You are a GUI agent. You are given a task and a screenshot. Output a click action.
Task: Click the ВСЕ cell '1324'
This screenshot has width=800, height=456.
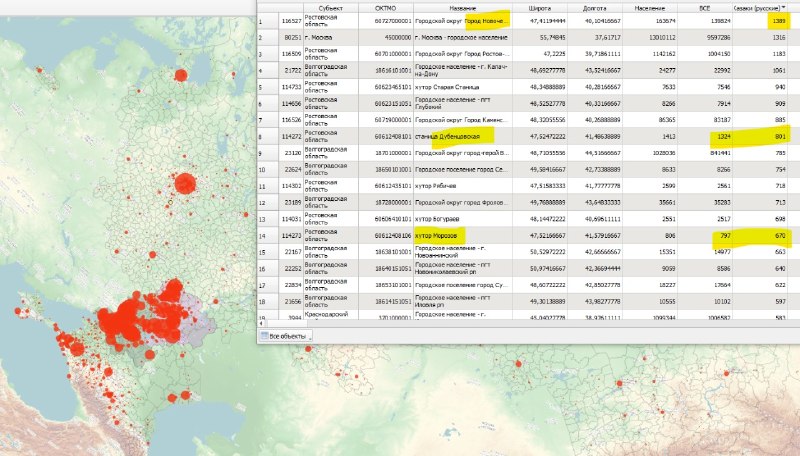click(x=705, y=137)
